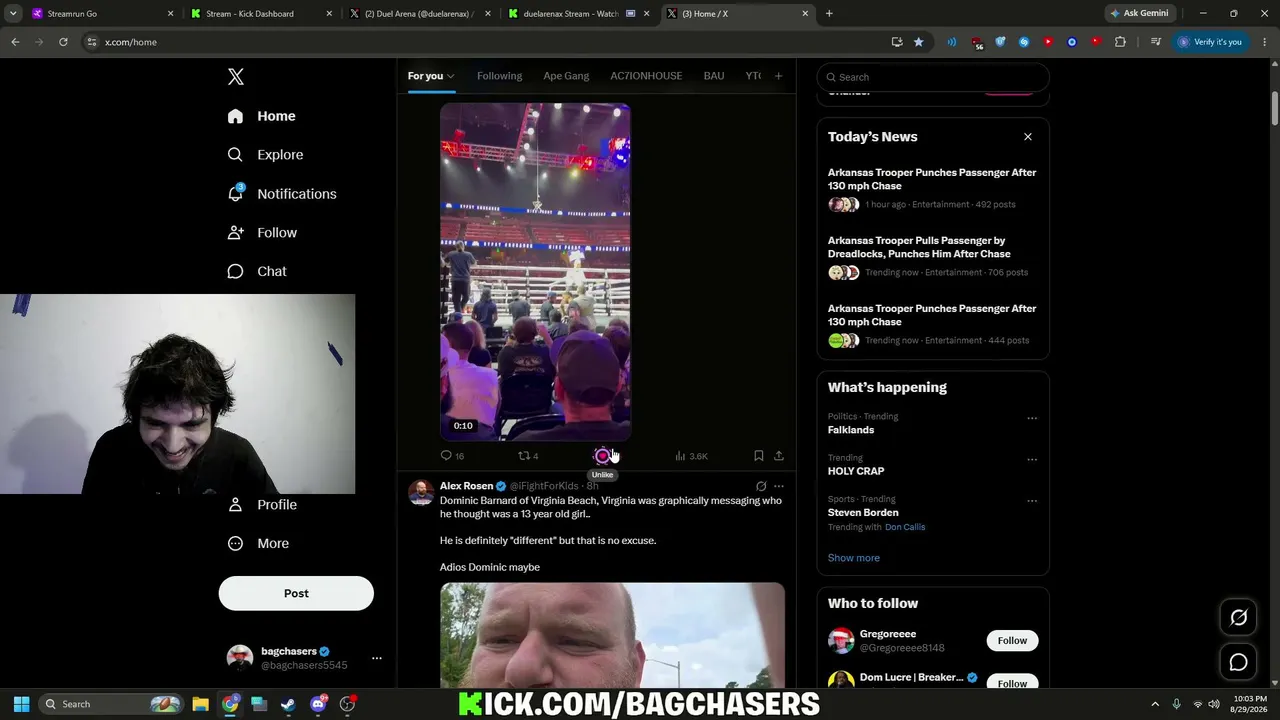Bookmark the boxing video post
Image resolution: width=1280 pixels, height=720 pixels.
coord(759,456)
